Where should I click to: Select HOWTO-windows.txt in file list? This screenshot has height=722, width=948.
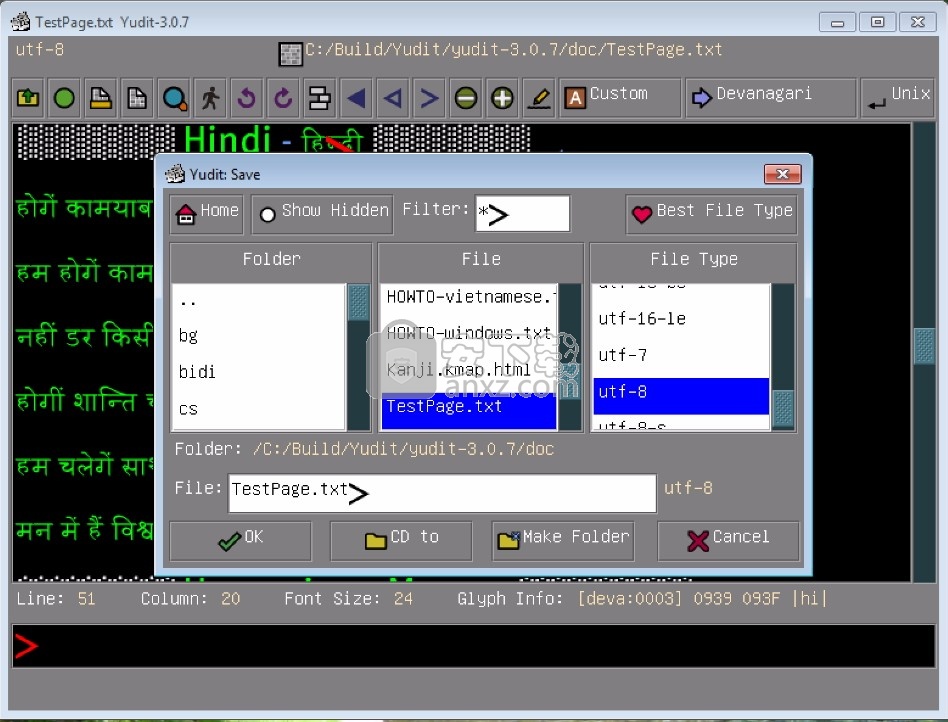[469, 333]
